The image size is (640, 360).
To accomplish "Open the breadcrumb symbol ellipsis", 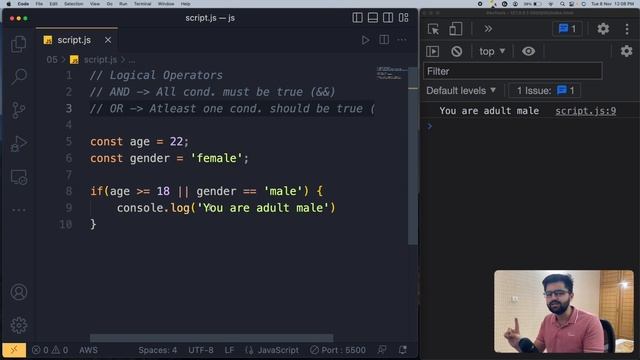I will (x=132, y=60).
